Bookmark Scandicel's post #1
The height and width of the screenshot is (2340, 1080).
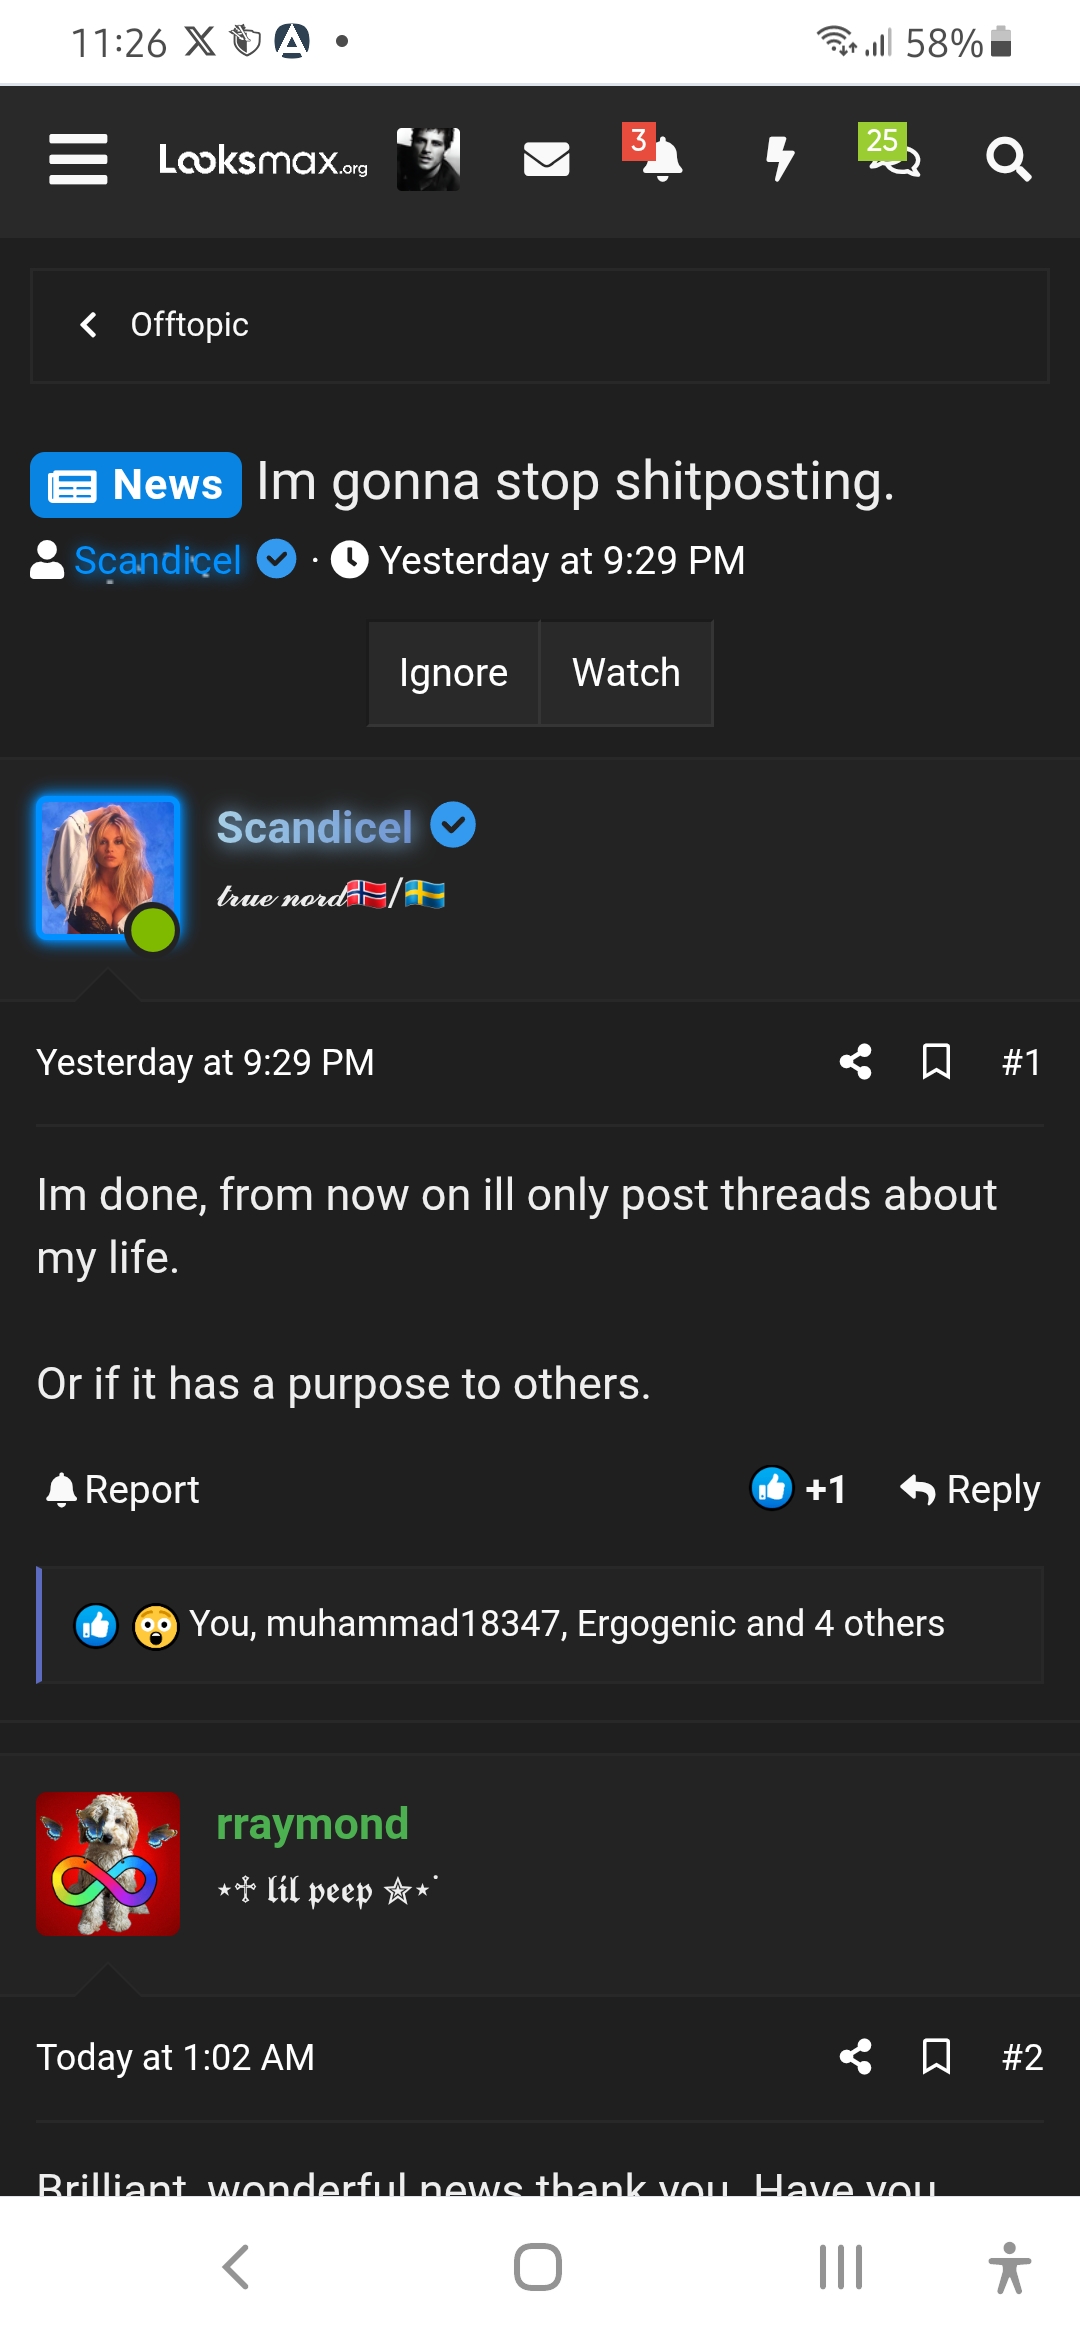pos(936,1062)
